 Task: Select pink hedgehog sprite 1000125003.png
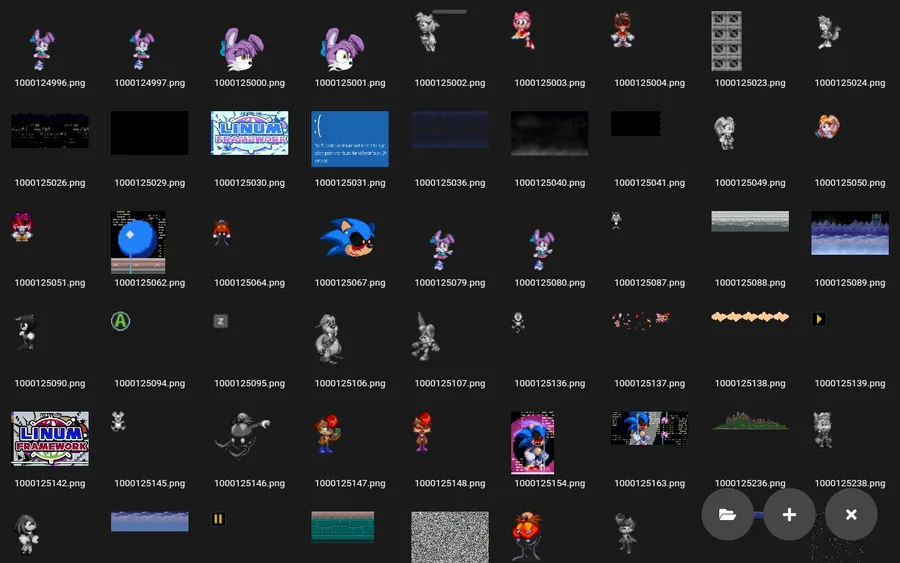click(523, 30)
